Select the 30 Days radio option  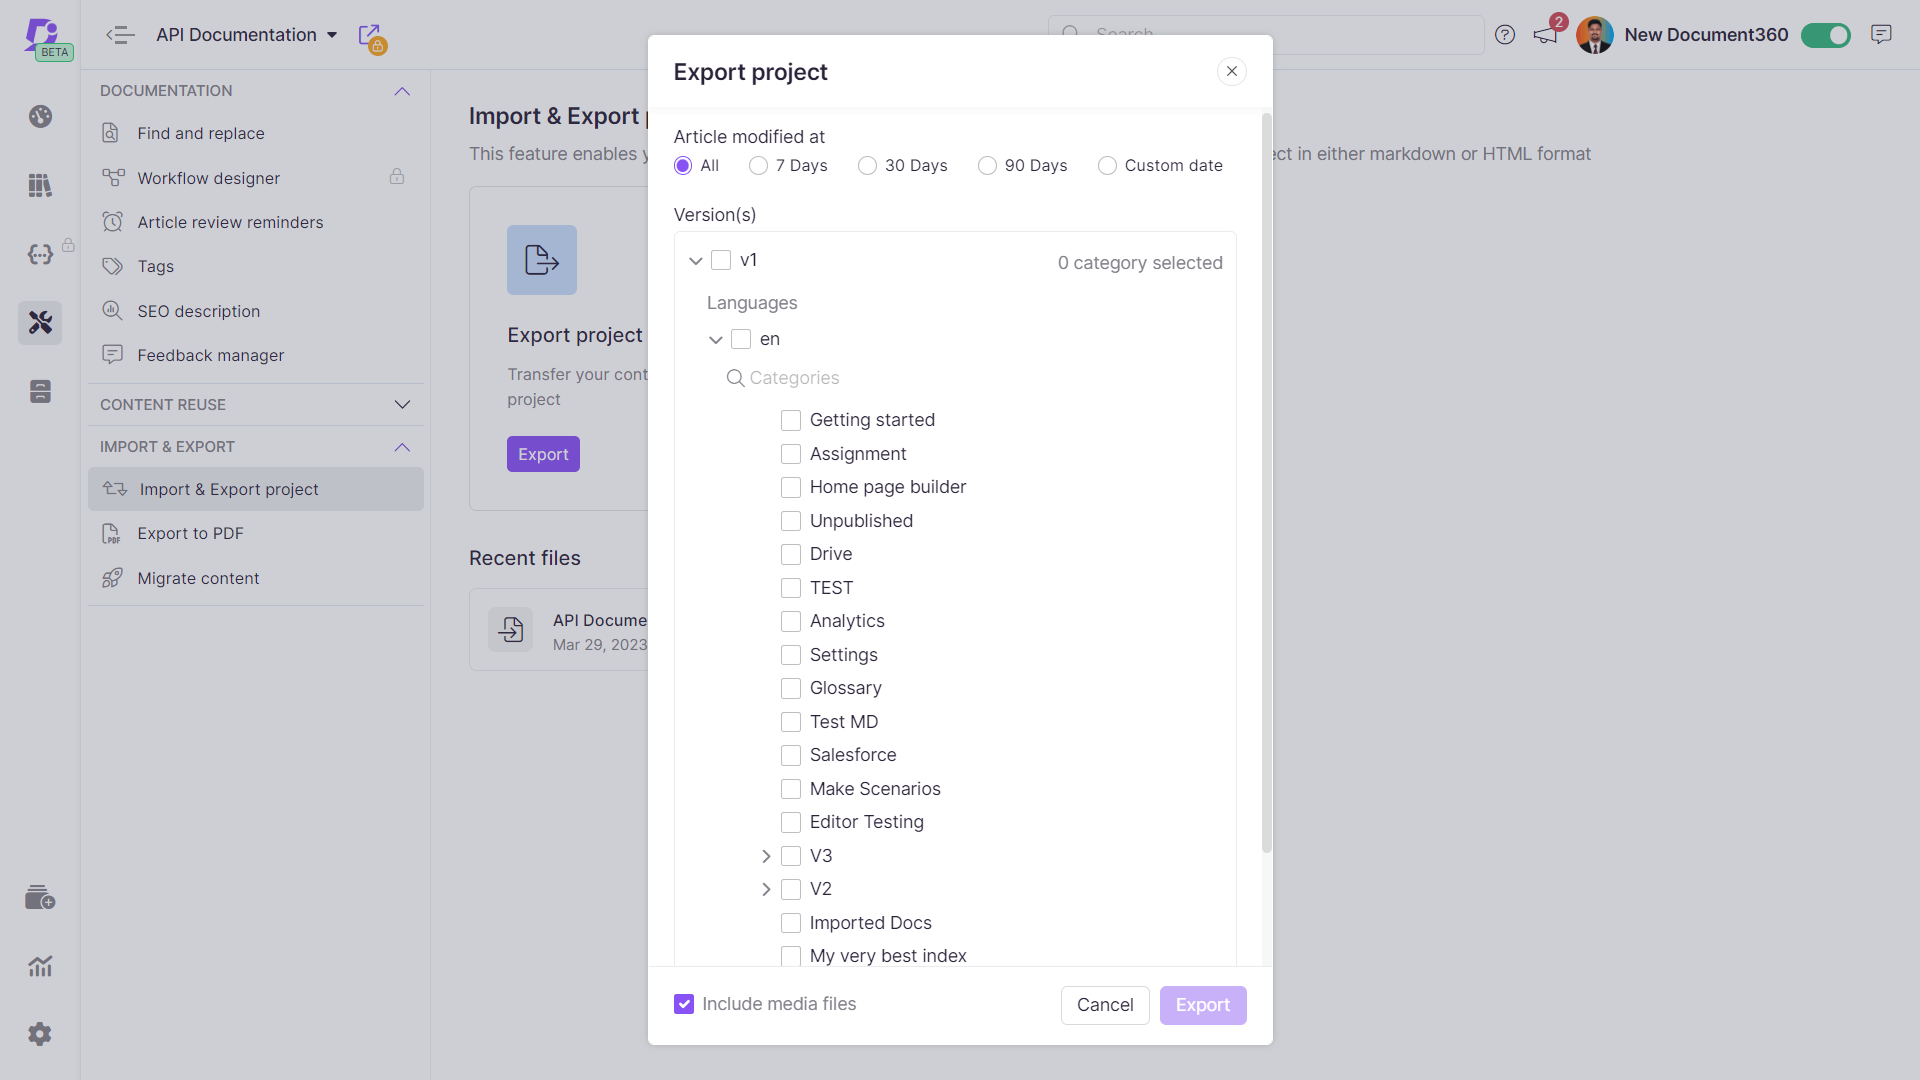pos(867,166)
